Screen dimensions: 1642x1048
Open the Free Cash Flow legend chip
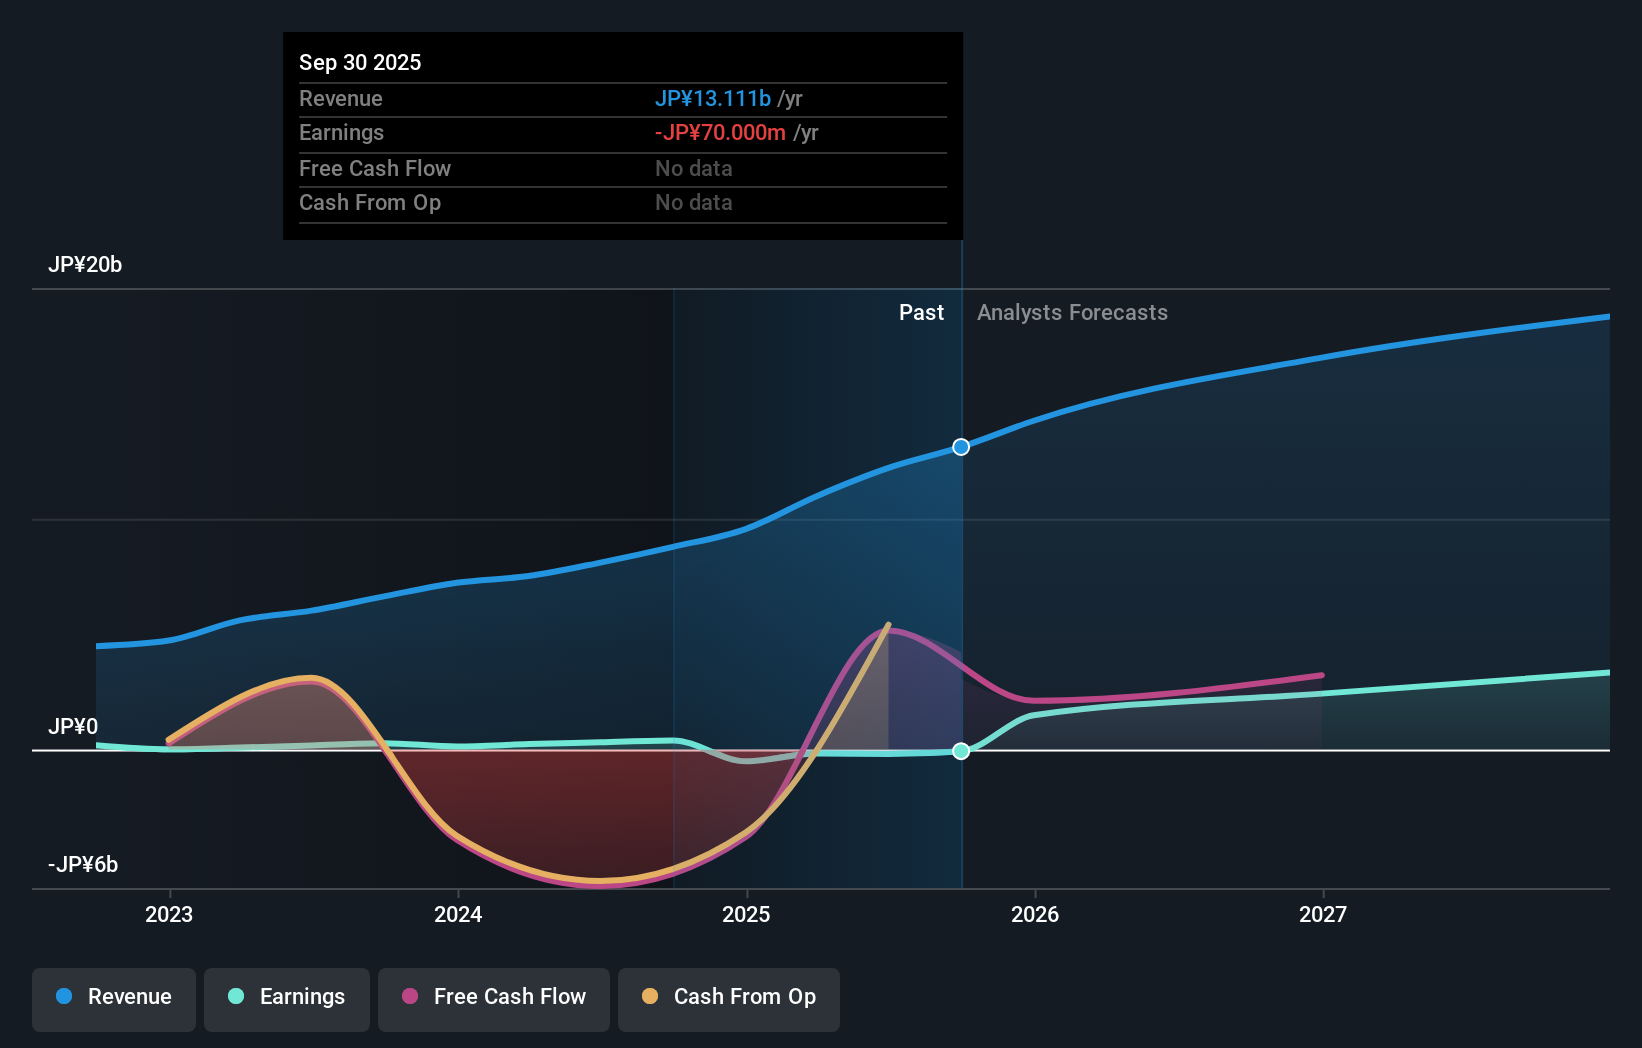[x=494, y=997]
